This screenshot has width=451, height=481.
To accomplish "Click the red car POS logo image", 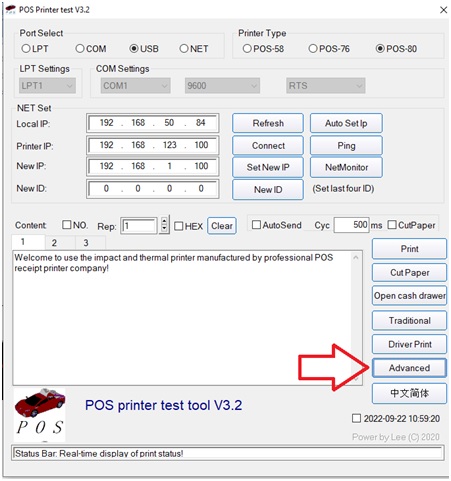I will pyautogui.click(x=39, y=414).
